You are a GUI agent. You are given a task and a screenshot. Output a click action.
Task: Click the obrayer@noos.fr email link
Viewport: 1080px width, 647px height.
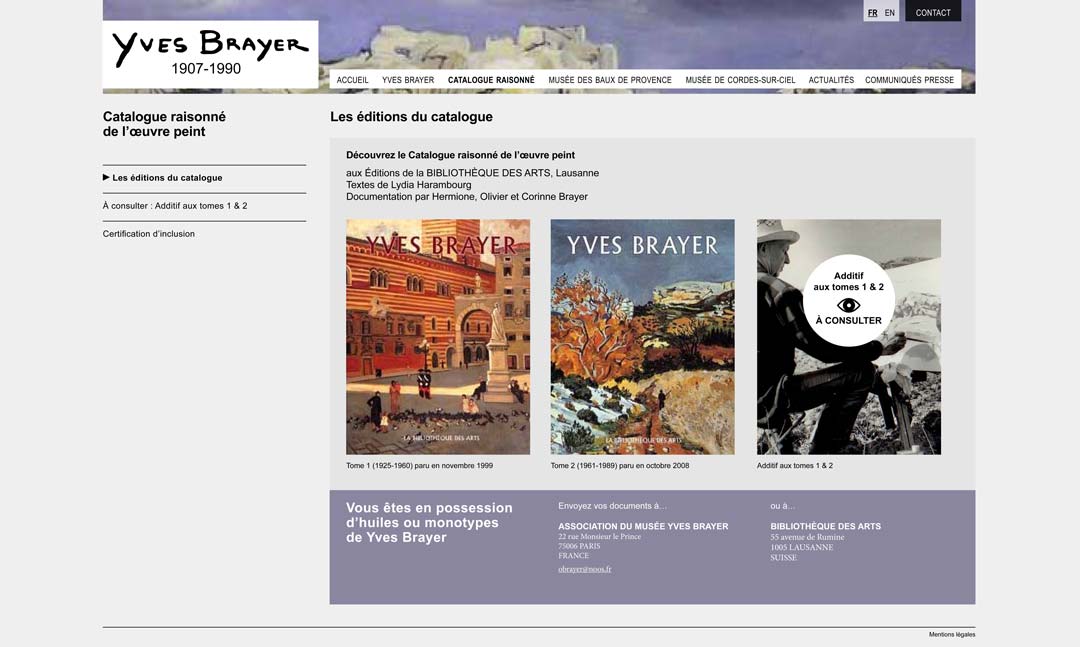[x=585, y=569]
